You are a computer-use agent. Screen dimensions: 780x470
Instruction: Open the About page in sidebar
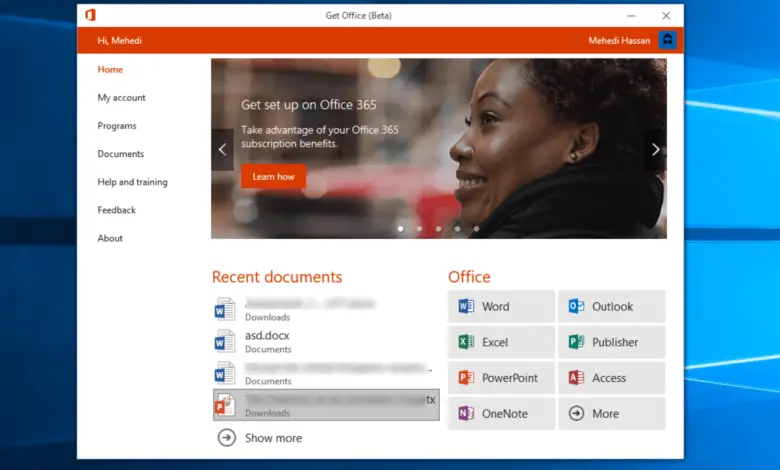[110, 238]
